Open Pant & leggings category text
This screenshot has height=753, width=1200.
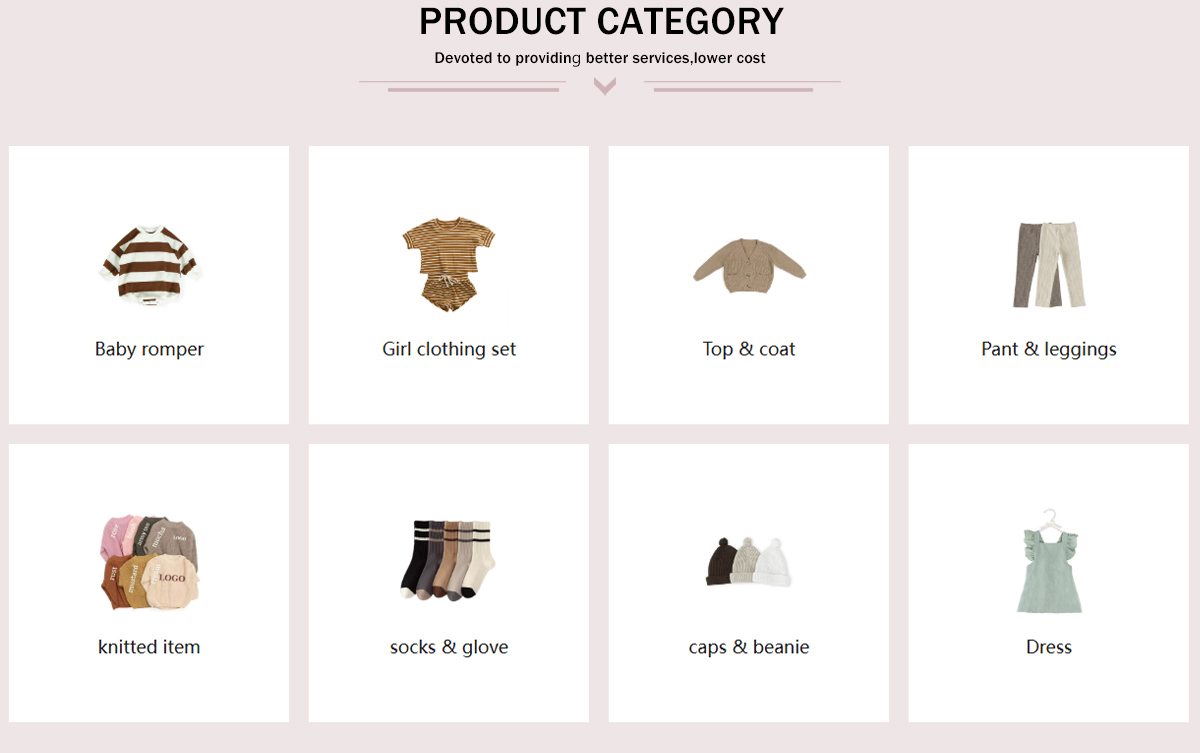1049,349
